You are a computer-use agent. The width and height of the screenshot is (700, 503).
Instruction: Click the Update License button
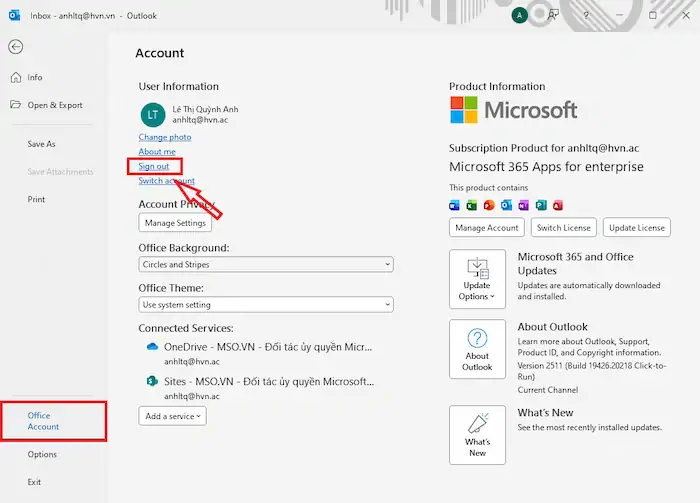(637, 228)
